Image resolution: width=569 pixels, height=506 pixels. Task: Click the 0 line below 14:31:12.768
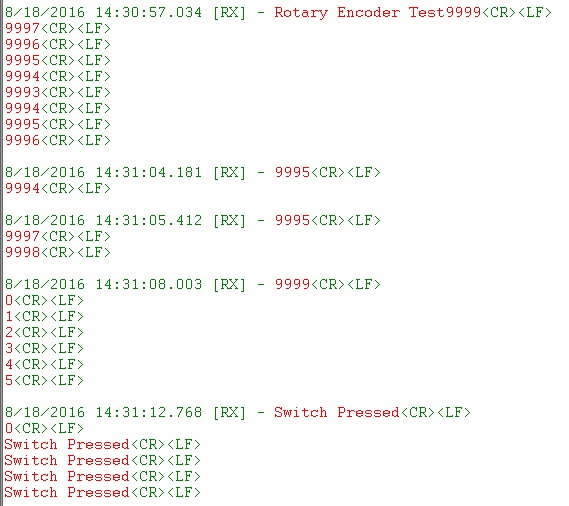(x=44, y=429)
